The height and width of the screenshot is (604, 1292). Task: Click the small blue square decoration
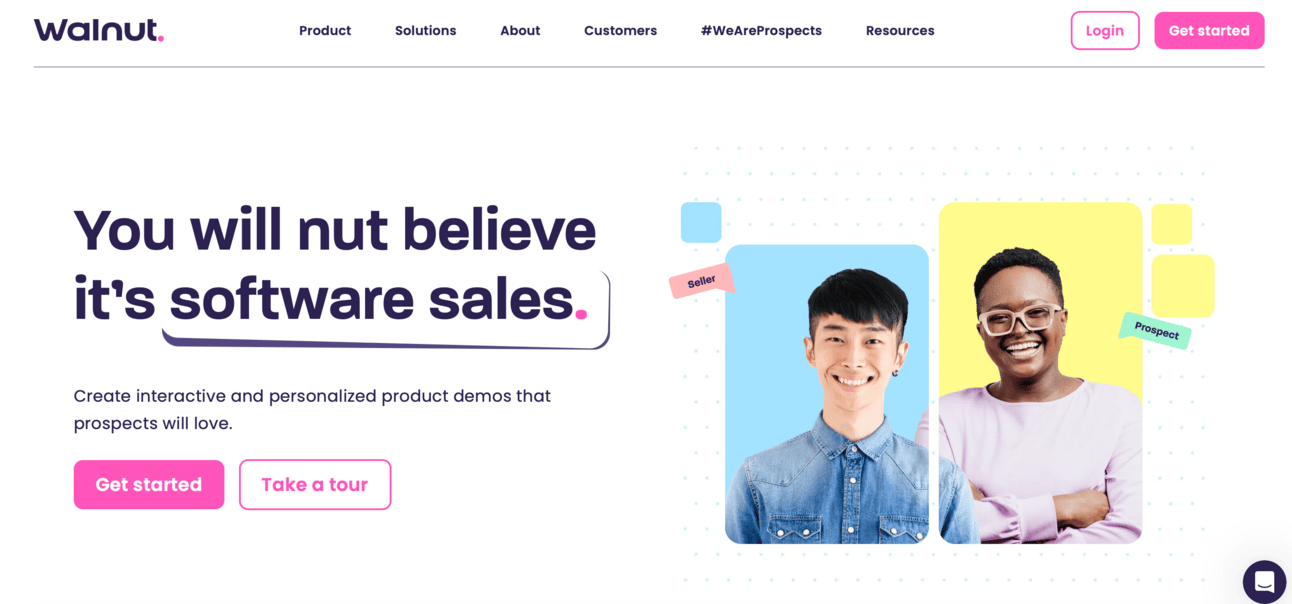tap(701, 222)
